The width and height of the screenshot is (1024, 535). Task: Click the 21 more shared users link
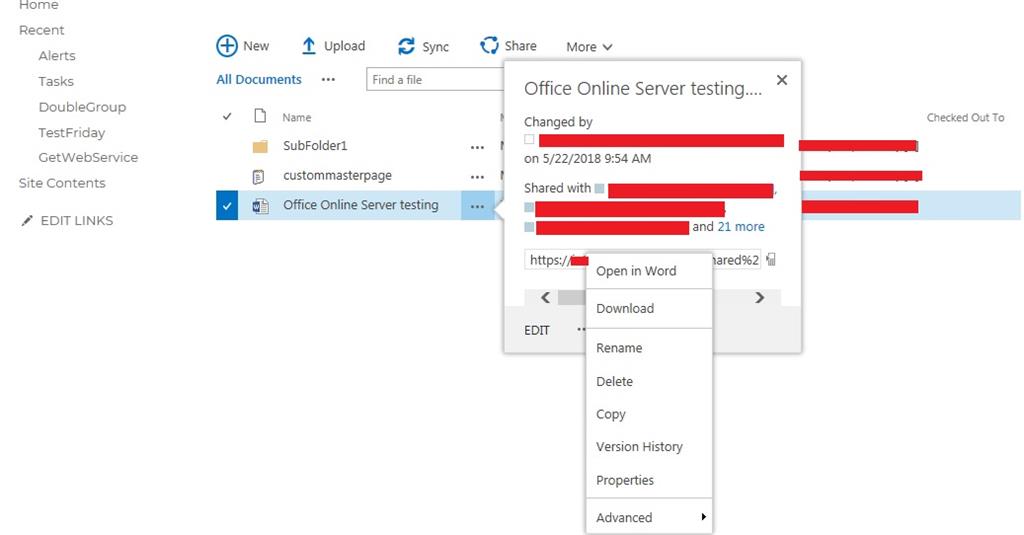pyautogui.click(x=741, y=227)
